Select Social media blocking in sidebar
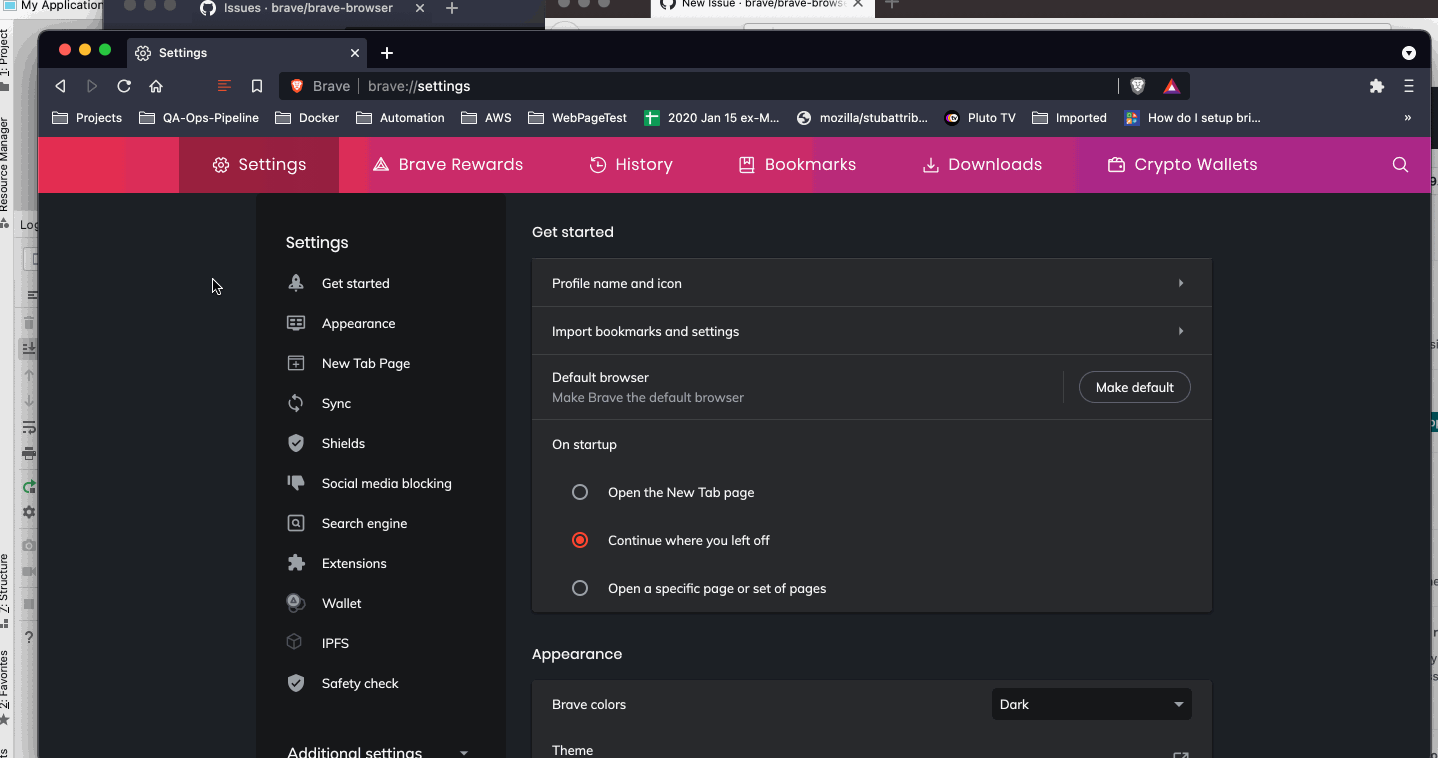 [x=369, y=483]
